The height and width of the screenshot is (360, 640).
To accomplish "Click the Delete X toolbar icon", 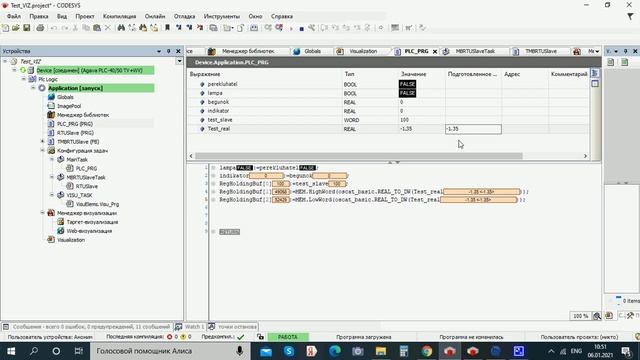I will pyautogui.click(x=108, y=28).
